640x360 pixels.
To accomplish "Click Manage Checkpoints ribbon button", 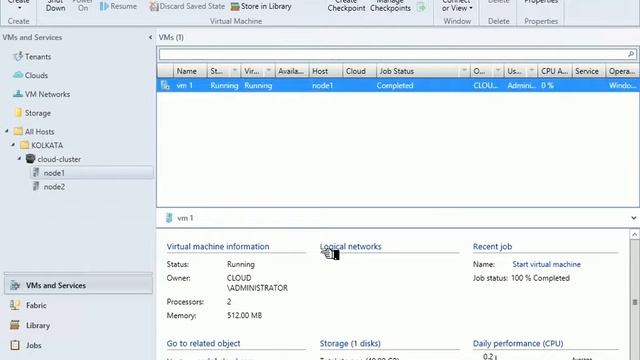I will [390, 6].
